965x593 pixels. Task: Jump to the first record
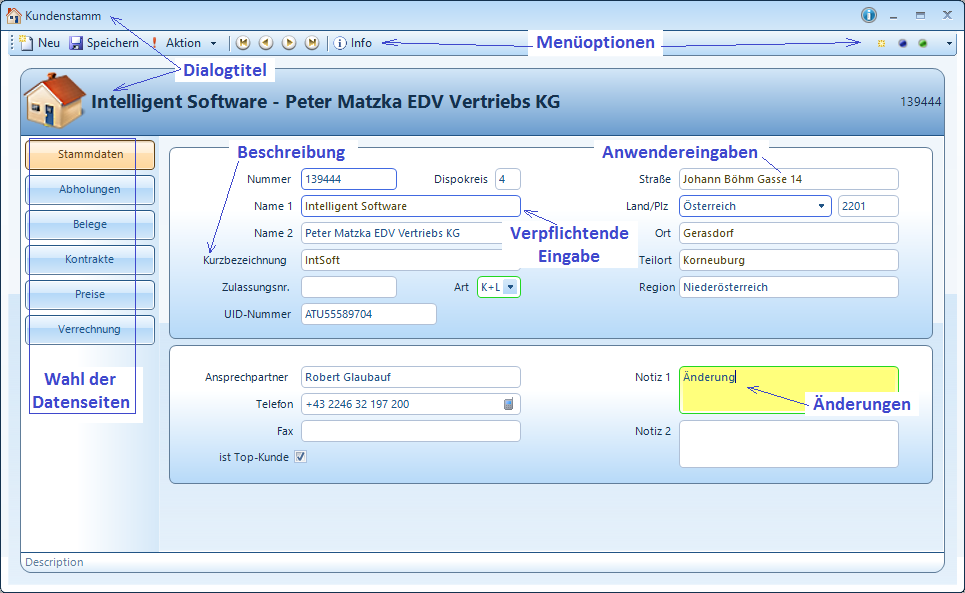243,42
